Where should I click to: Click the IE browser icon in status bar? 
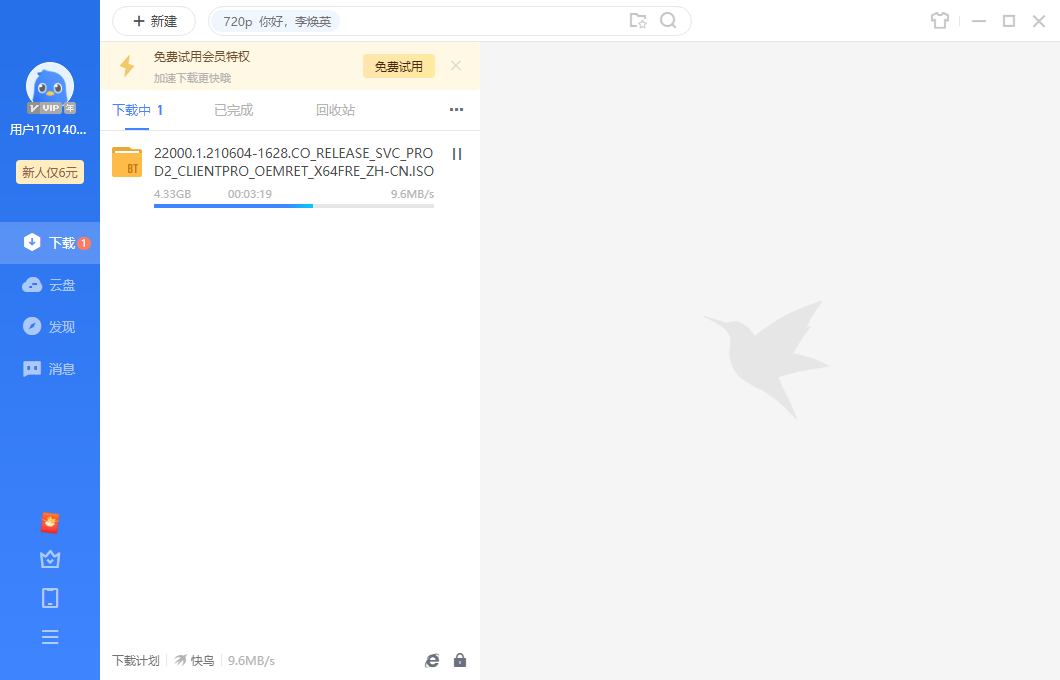point(432,660)
